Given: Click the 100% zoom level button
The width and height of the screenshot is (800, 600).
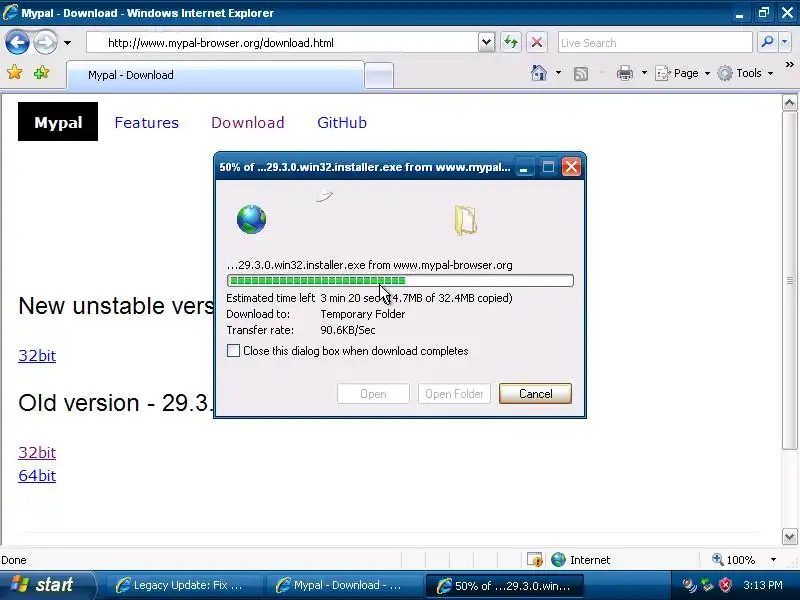Looking at the screenshot, I should [x=734, y=560].
